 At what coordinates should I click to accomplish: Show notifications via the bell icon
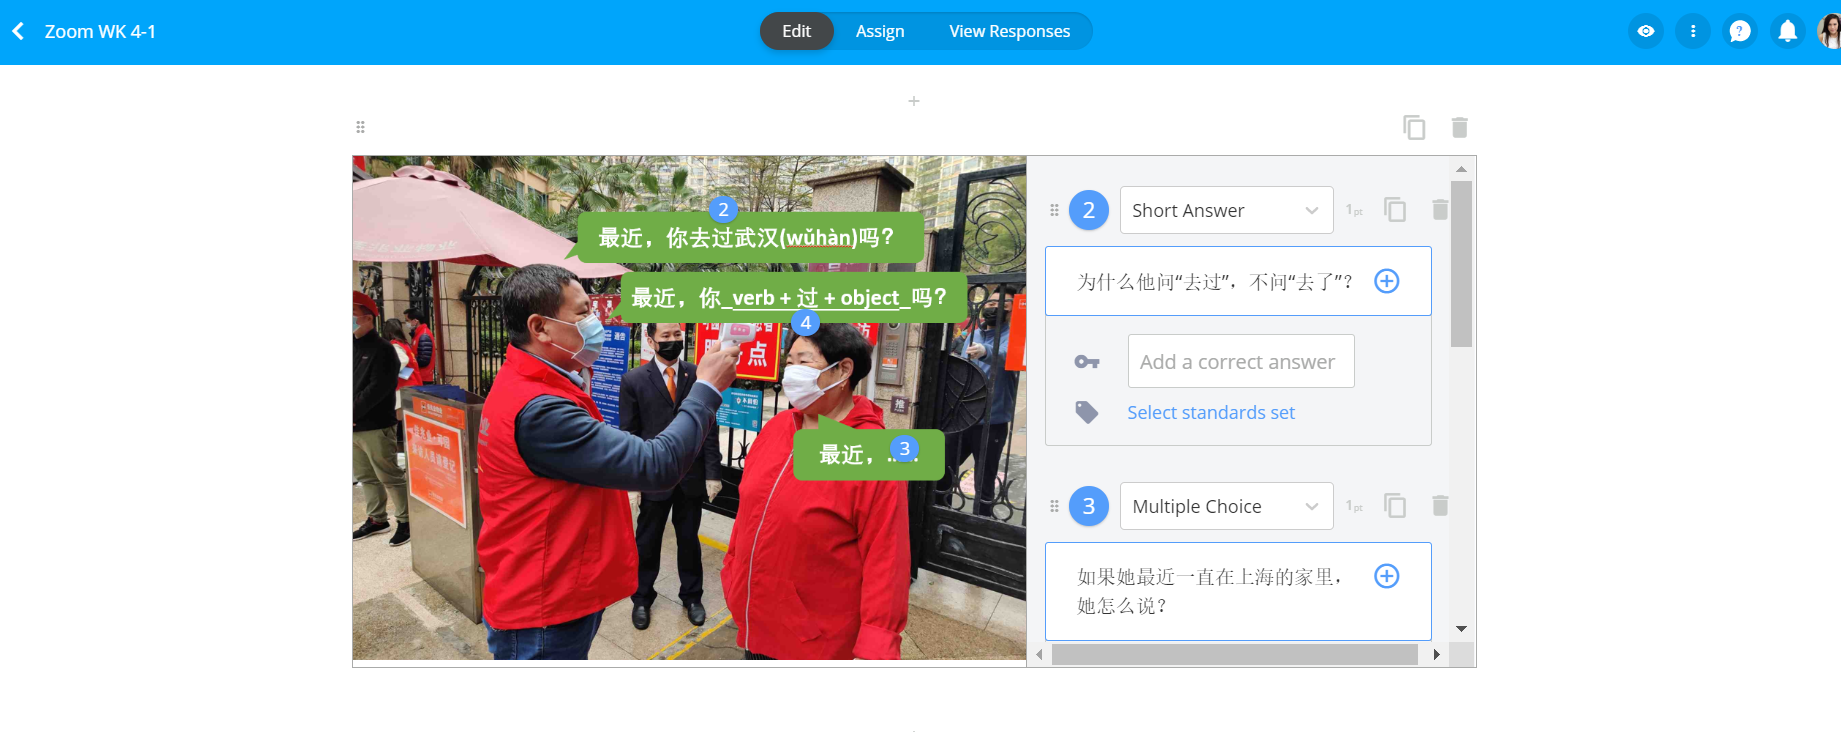(1787, 32)
